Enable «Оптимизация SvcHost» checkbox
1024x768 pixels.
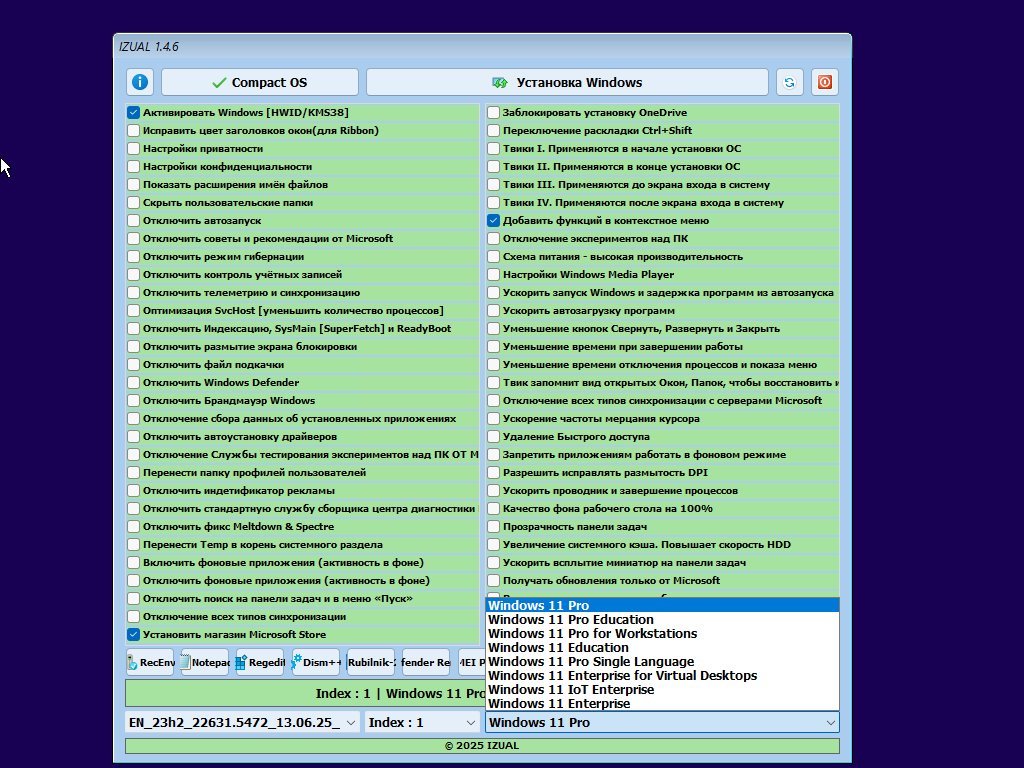[x=133, y=311]
